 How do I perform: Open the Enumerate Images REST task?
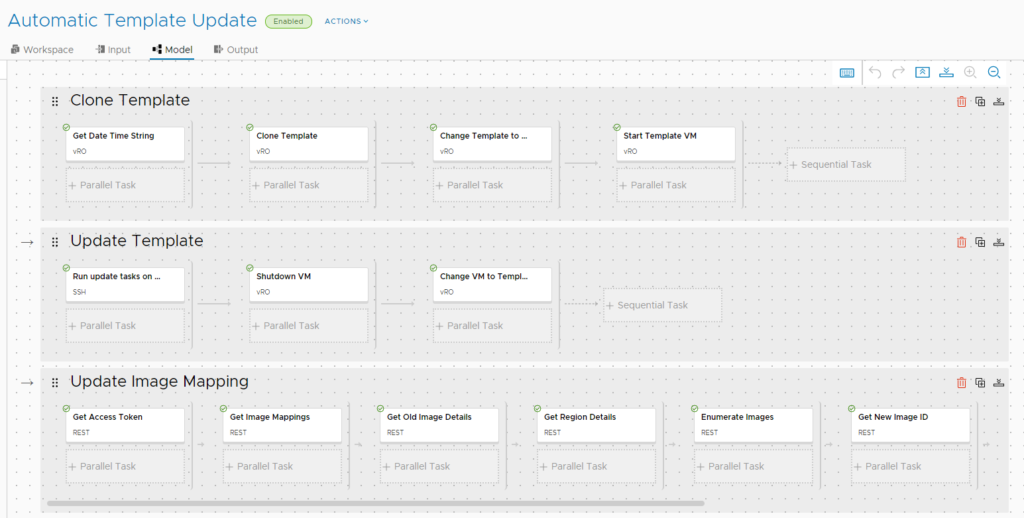point(753,425)
